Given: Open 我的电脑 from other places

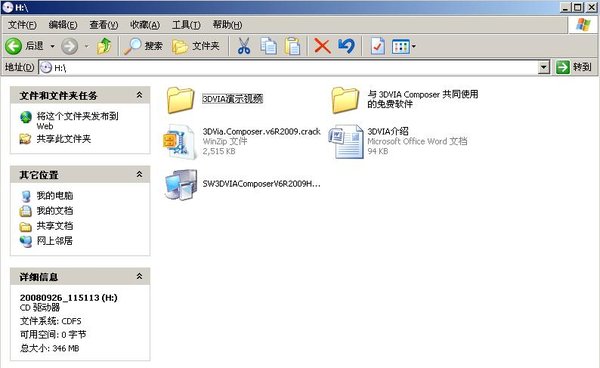Looking at the screenshot, I should tap(55, 195).
